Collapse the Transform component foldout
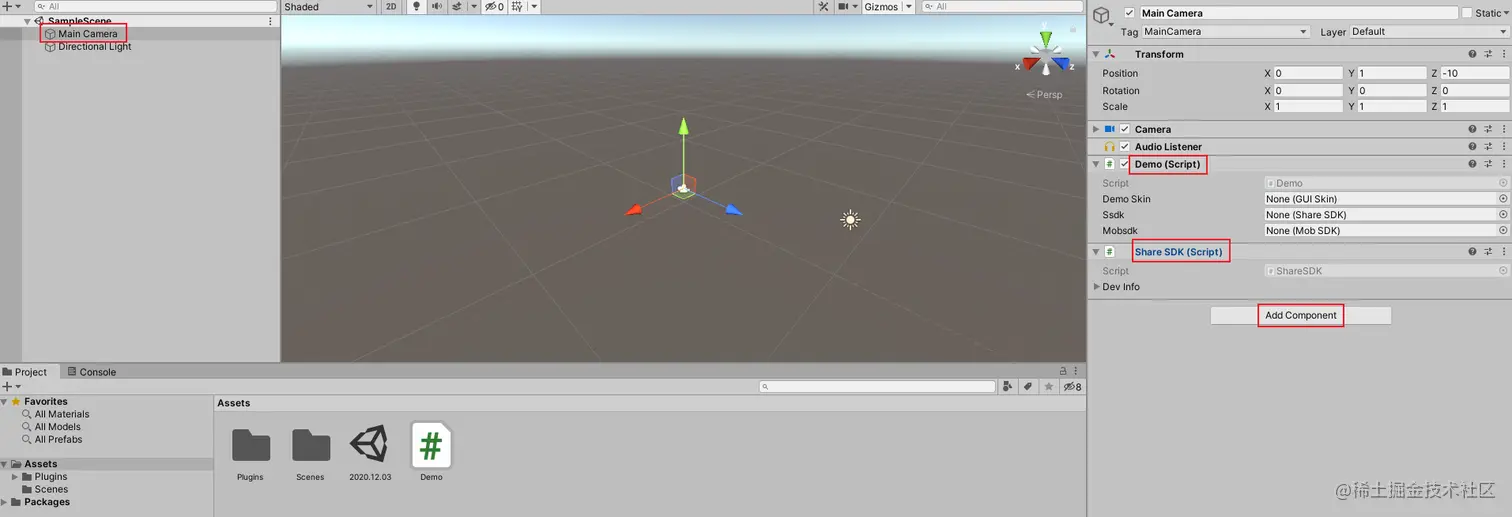This screenshot has width=1512, height=517. pos(1096,54)
